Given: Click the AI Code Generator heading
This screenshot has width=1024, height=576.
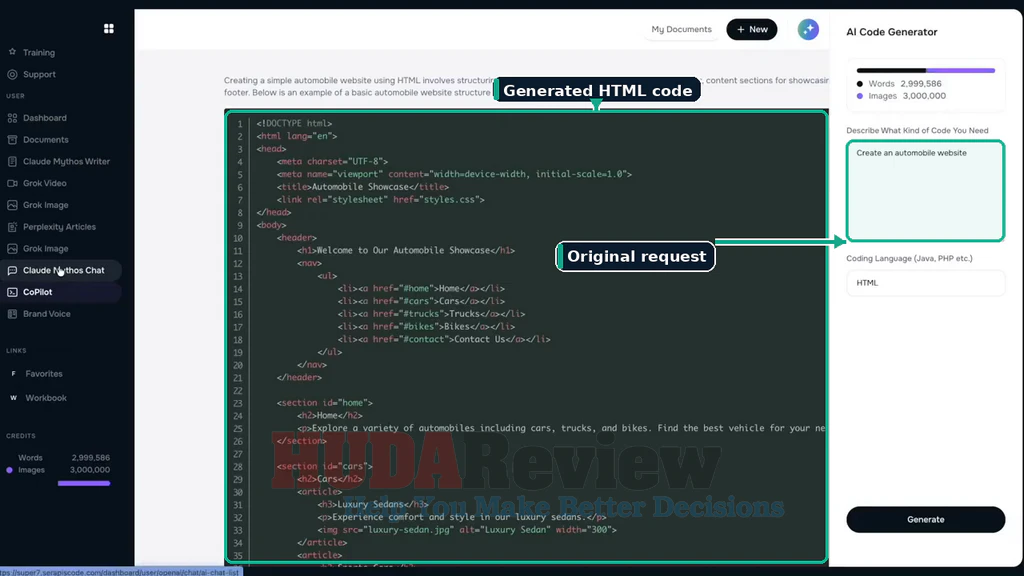Looking at the screenshot, I should pyautogui.click(x=891, y=32).
